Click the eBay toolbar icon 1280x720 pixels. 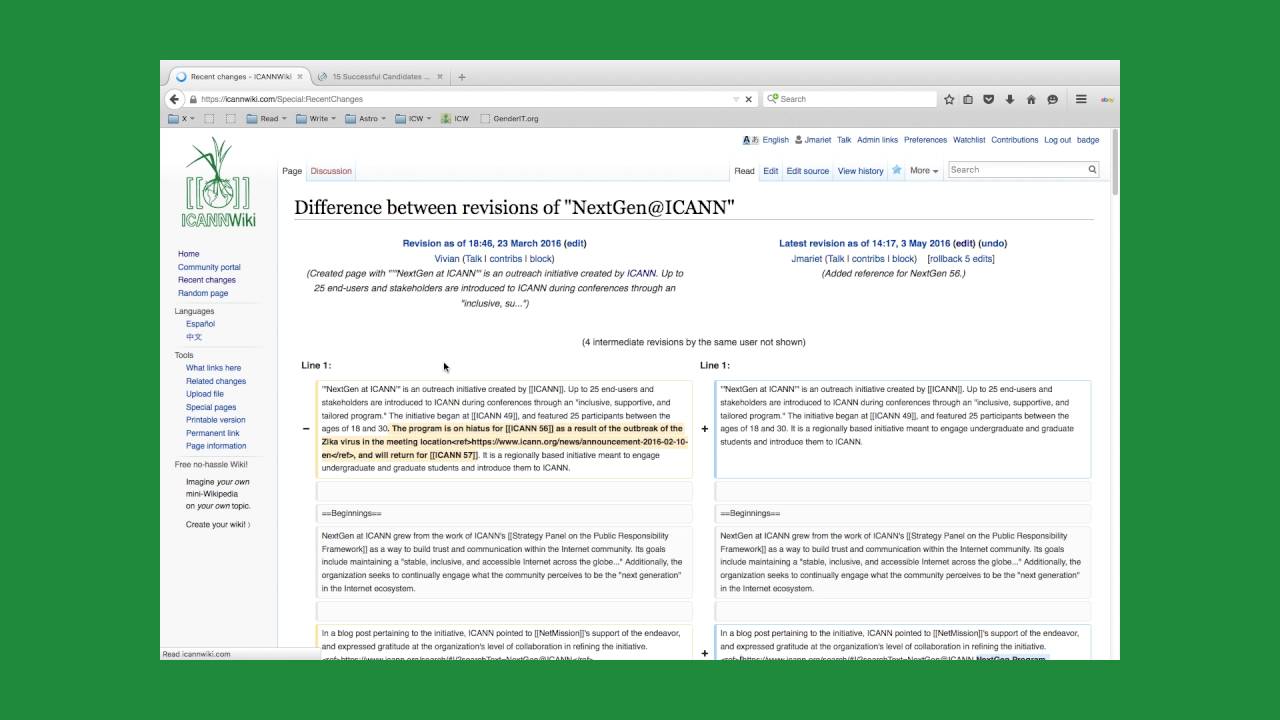tap(1107, 99)
